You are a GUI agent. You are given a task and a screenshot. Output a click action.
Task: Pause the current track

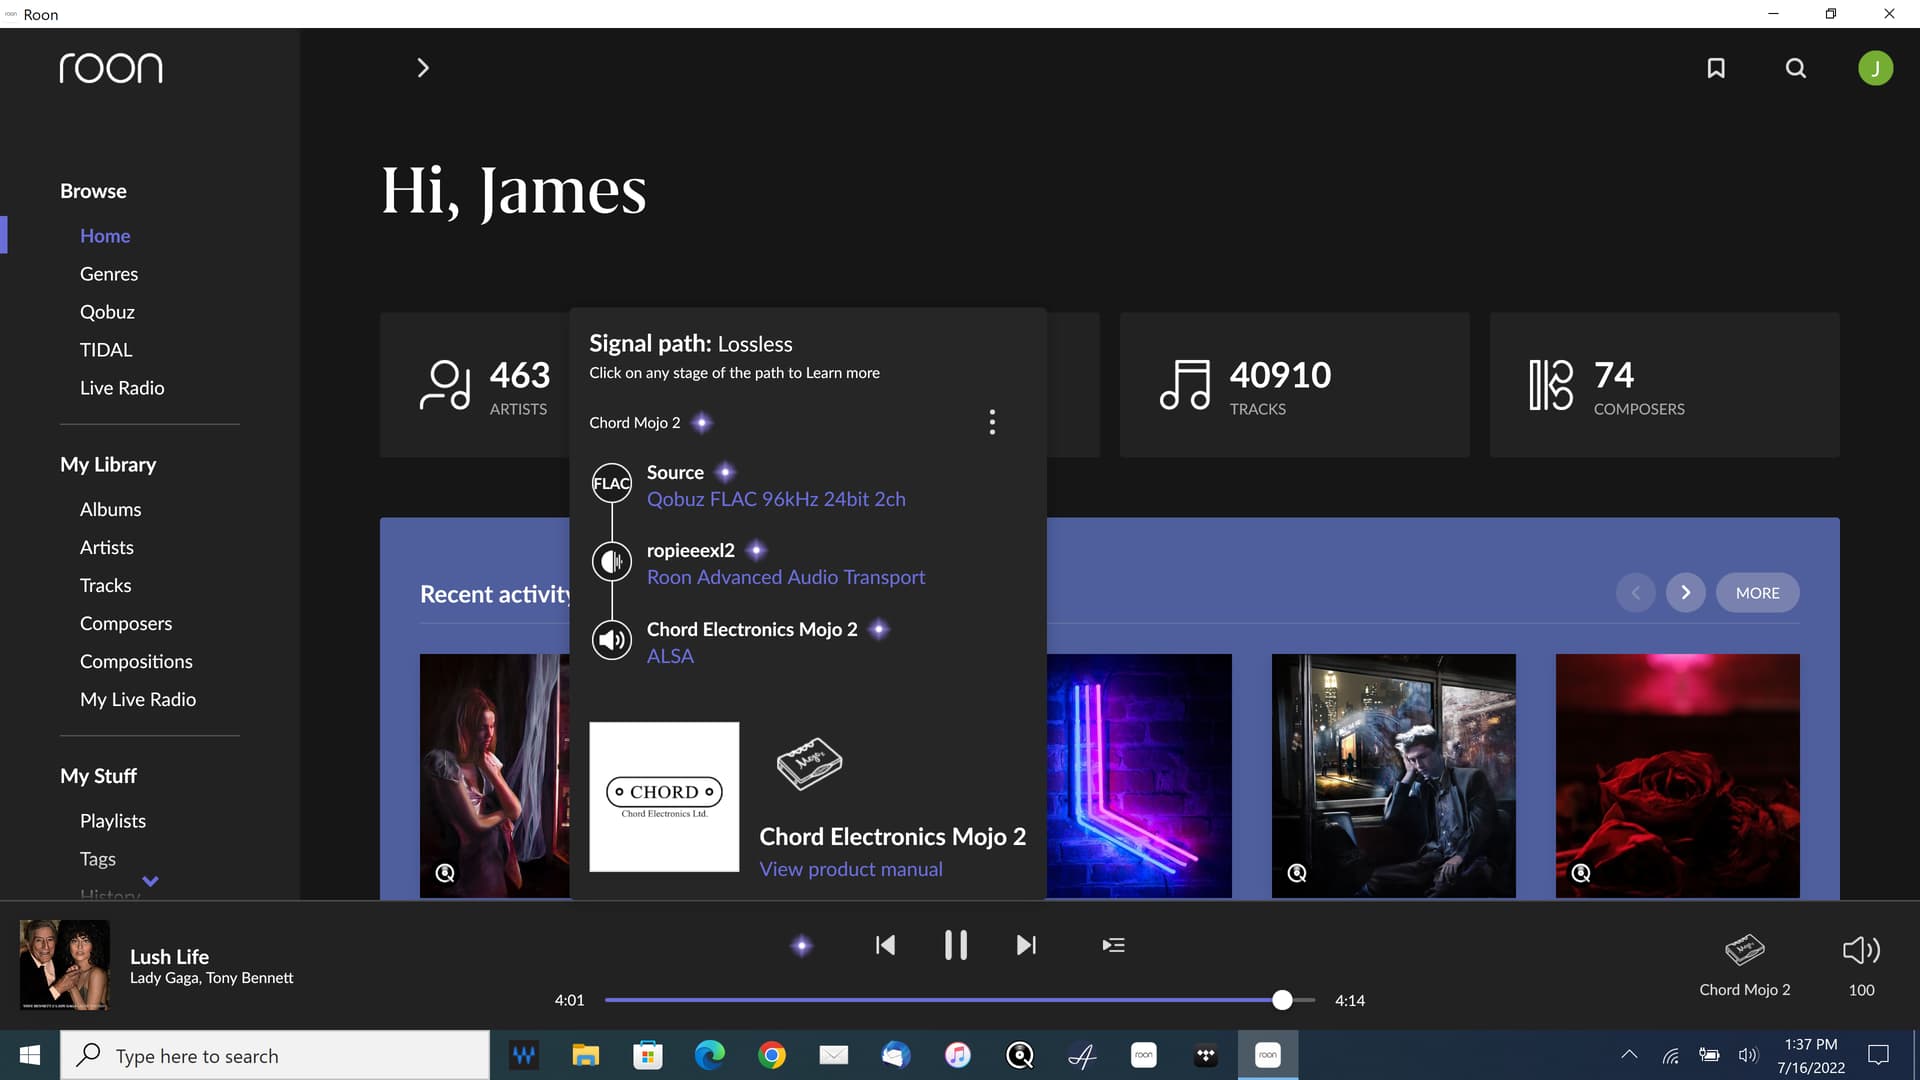click(x=956, y=945)
